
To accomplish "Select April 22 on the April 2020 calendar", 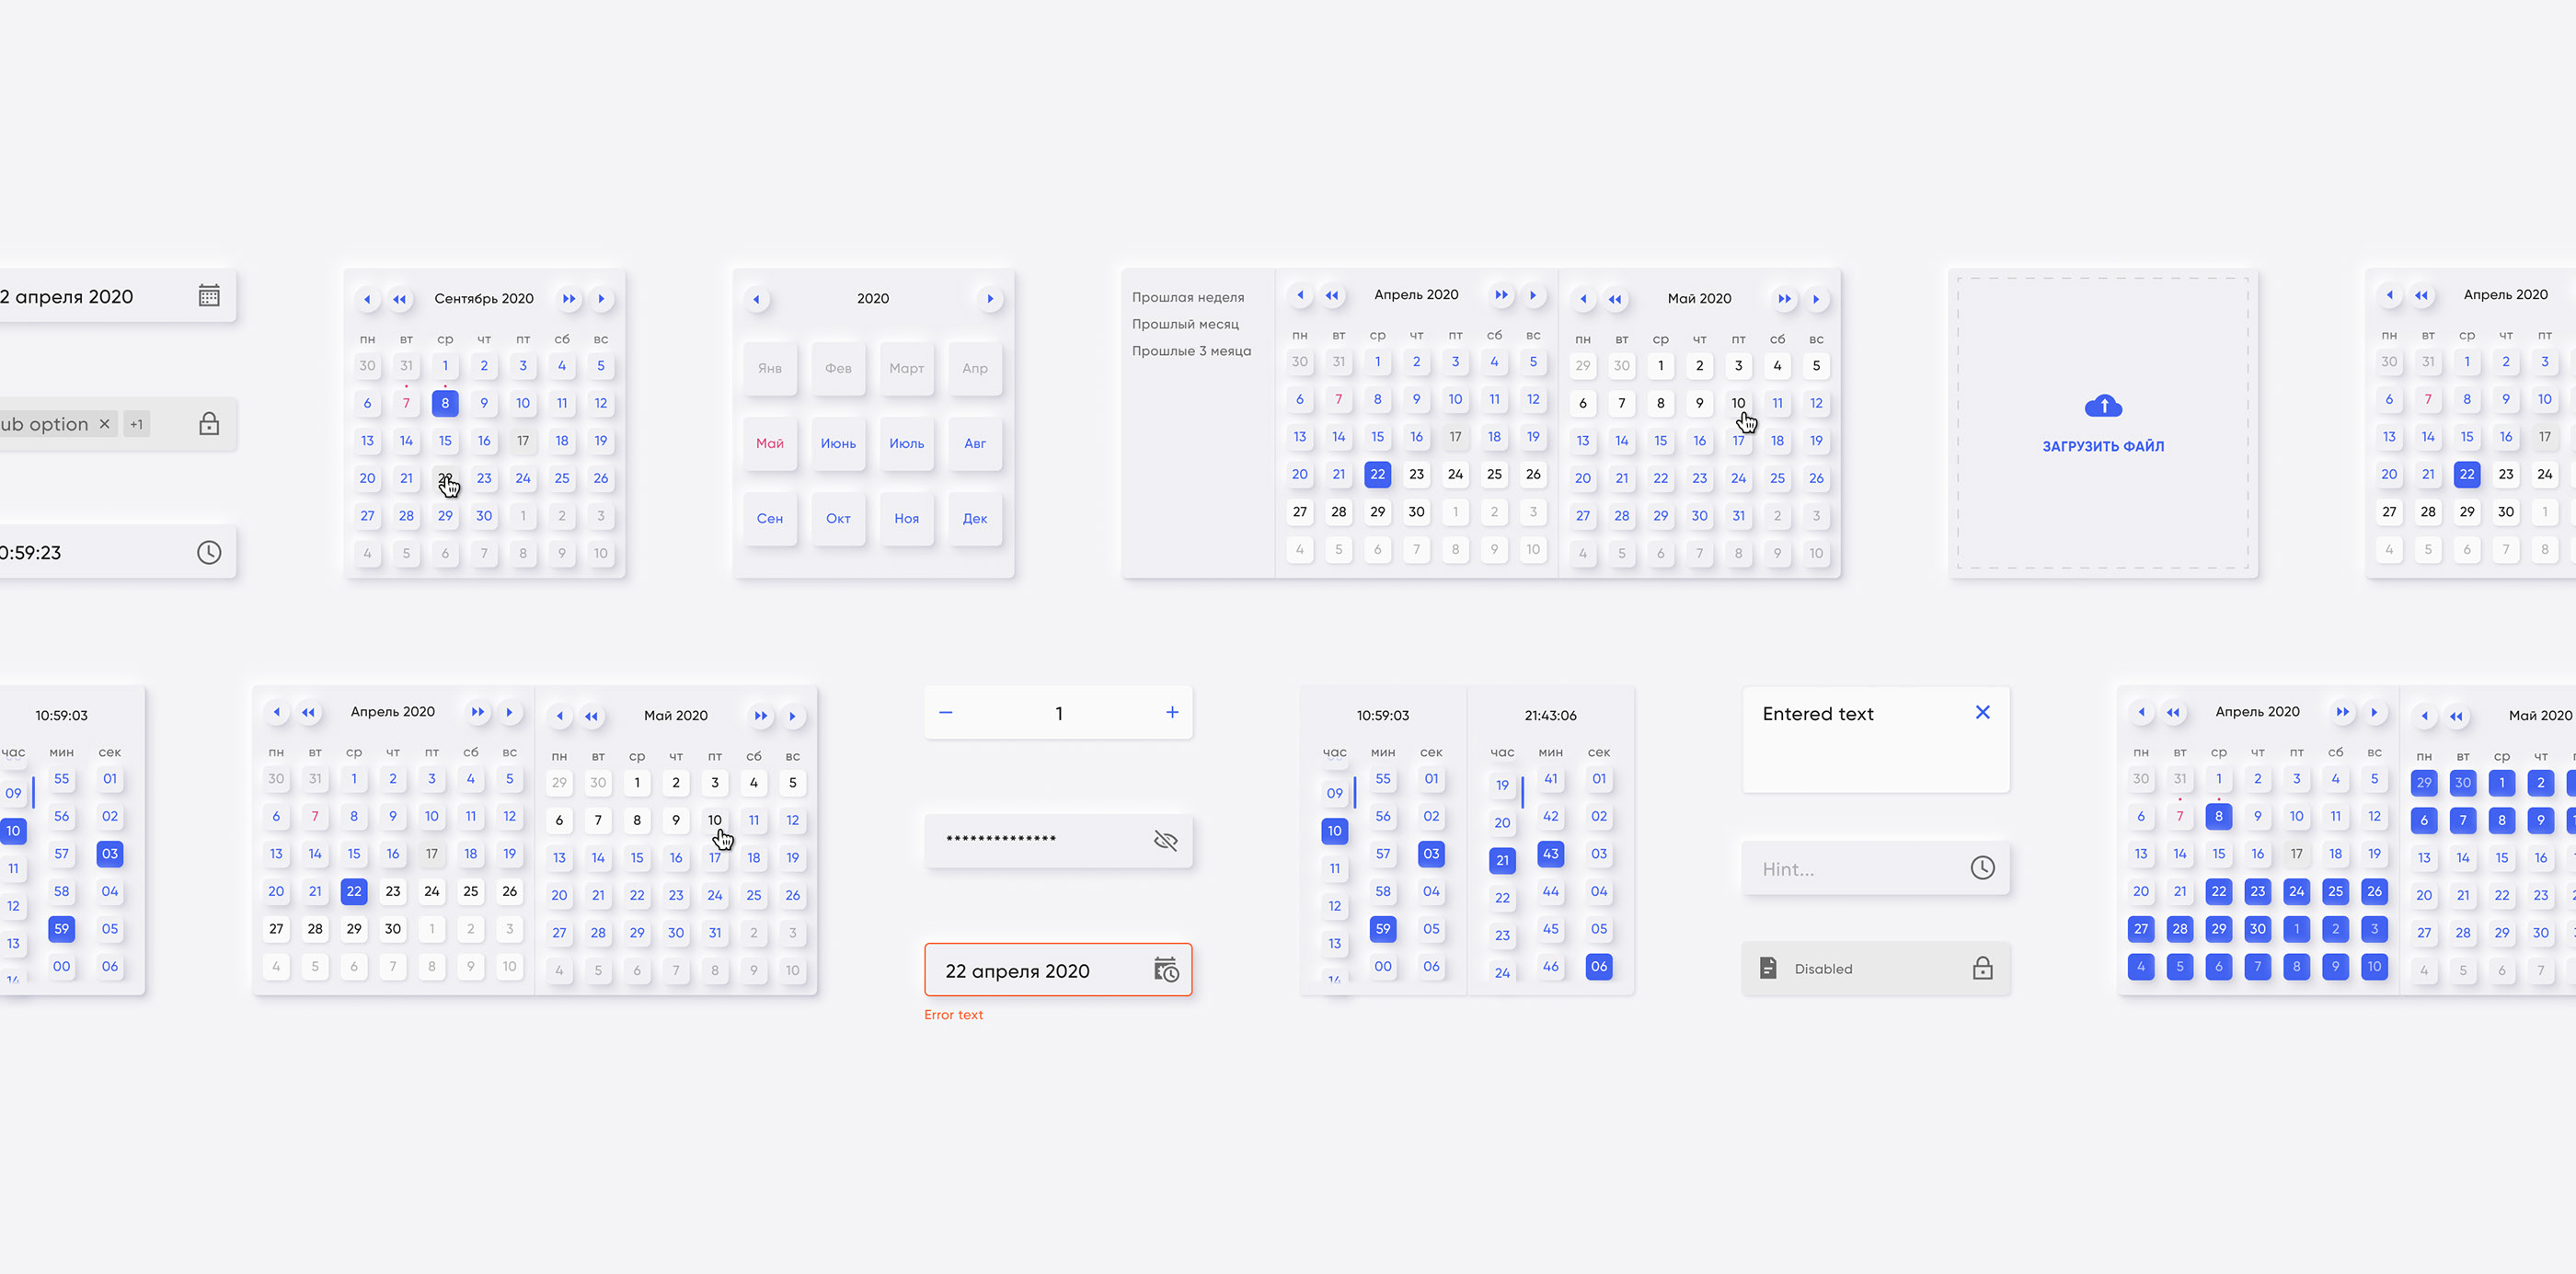I will pyautogui.click(x=1376, y=475).
